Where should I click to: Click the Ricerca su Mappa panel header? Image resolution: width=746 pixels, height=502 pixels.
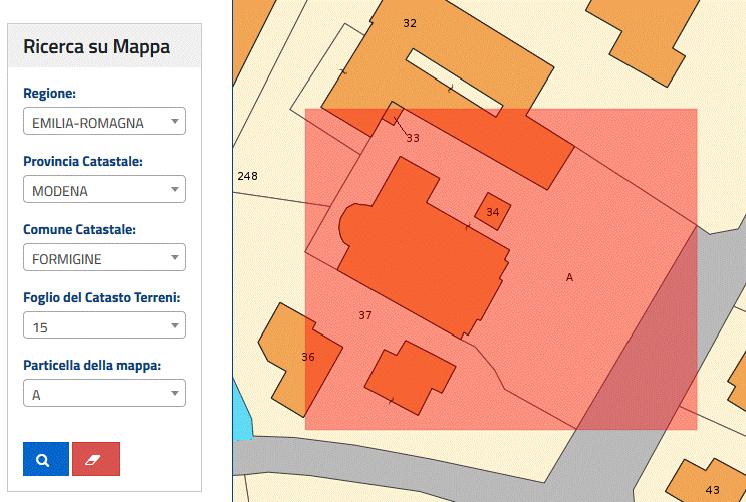point(104,46)
